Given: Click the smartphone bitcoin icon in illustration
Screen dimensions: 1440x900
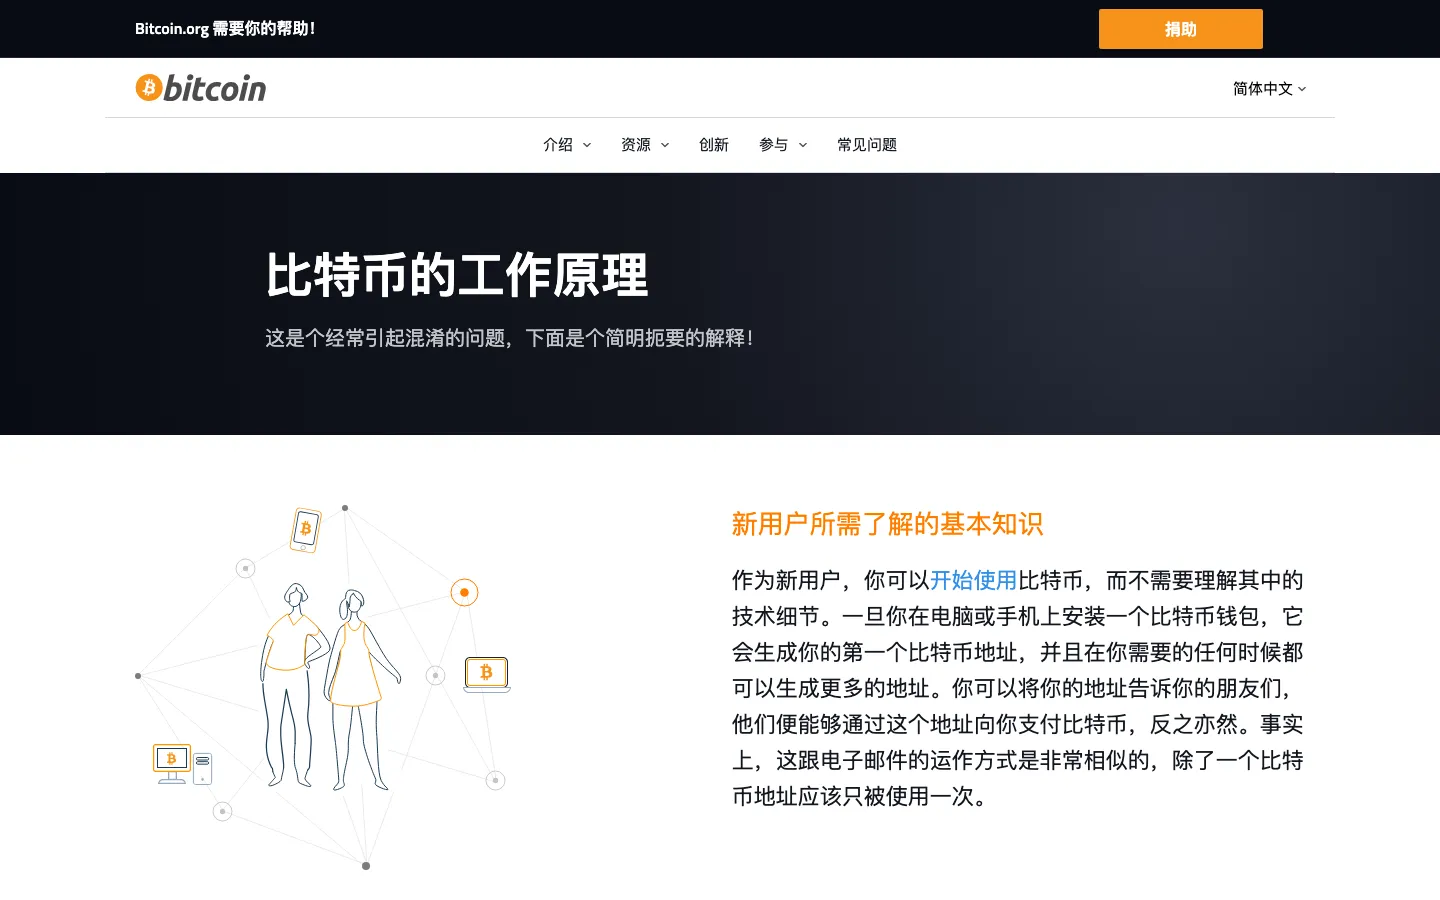Looking at the screenshot, I should click(x=305, y=530).
